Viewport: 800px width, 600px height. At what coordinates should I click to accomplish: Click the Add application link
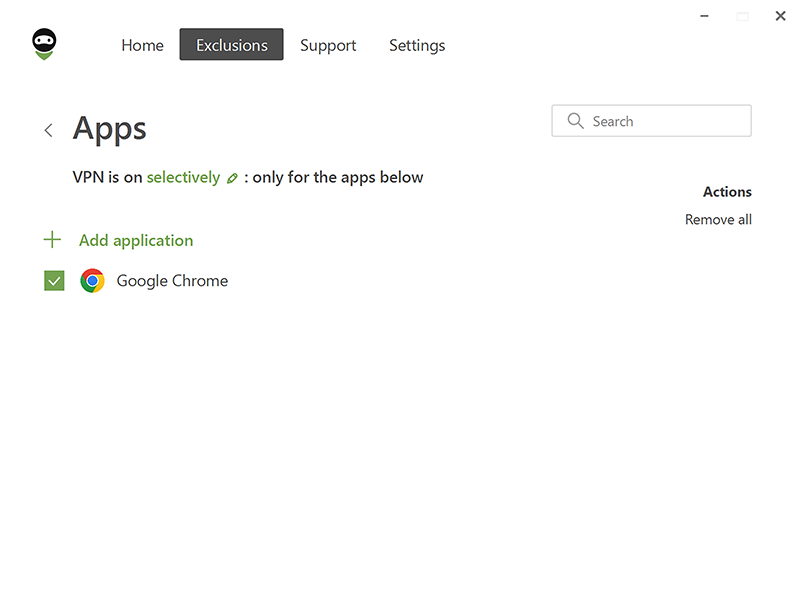[x=136, y=240]
